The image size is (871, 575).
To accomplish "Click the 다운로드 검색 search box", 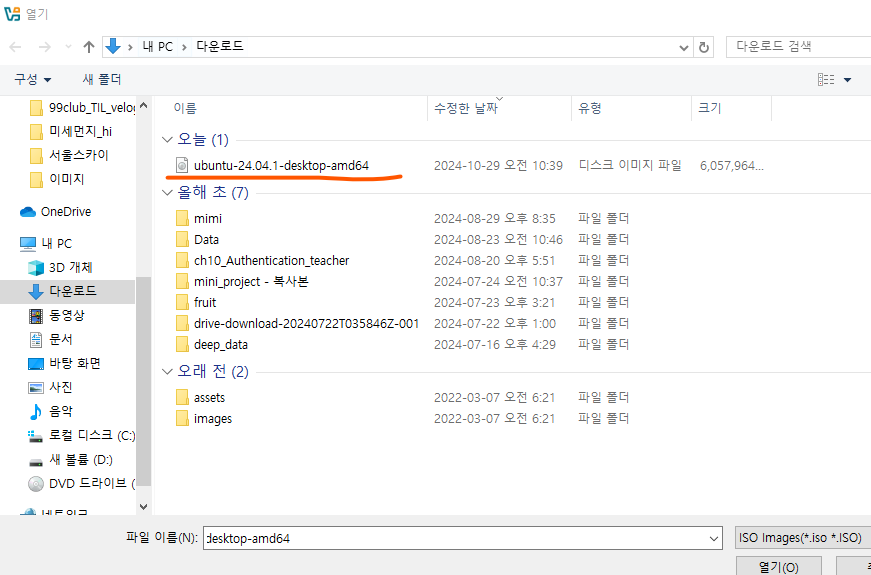I will tap(798, 47).
